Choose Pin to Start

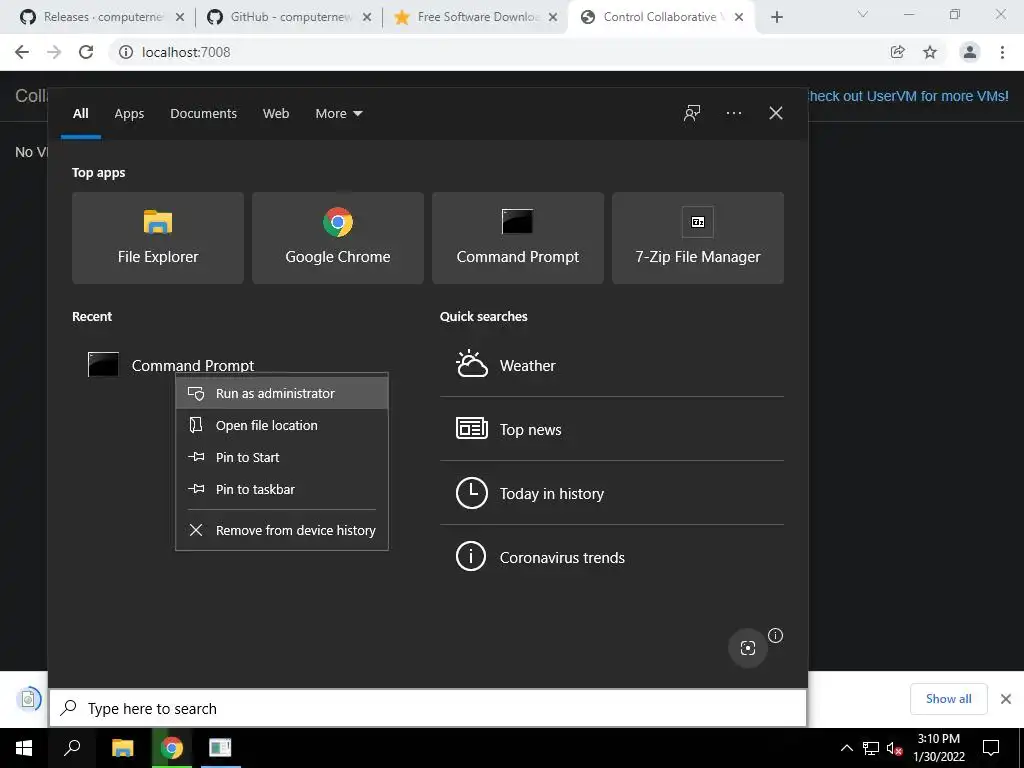(282, 457)
